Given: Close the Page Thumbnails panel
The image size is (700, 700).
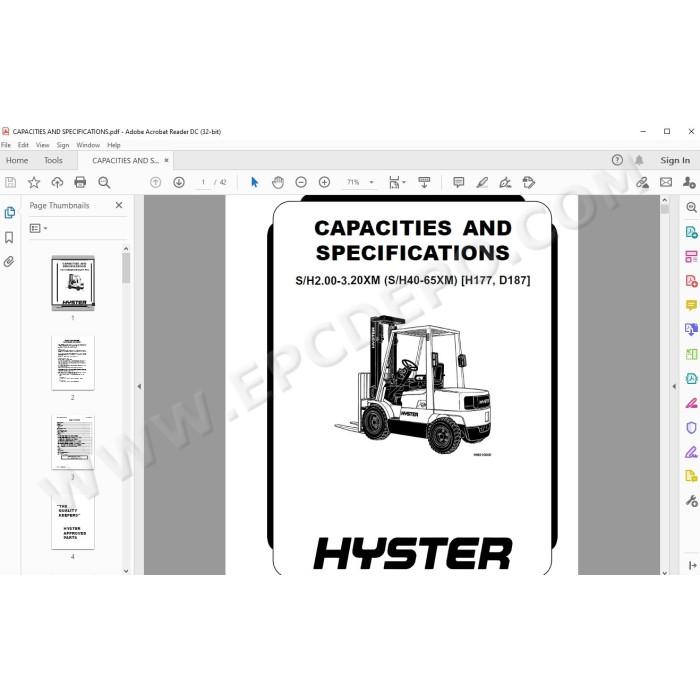Looking at the screenshot, I should tap(119, 205).
